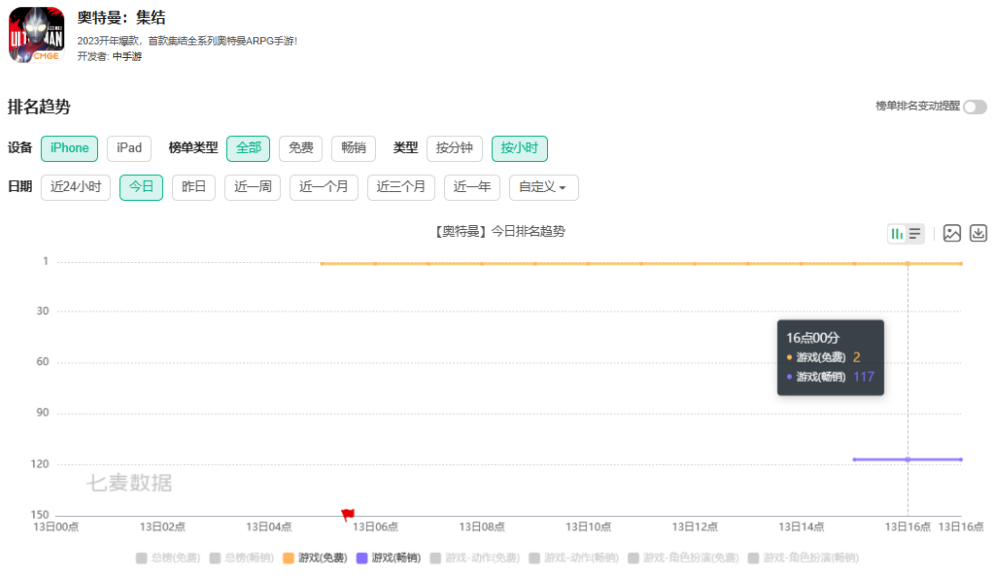
Task: Toggle 游戏-动作(免费) legend series
Action: 475,558
